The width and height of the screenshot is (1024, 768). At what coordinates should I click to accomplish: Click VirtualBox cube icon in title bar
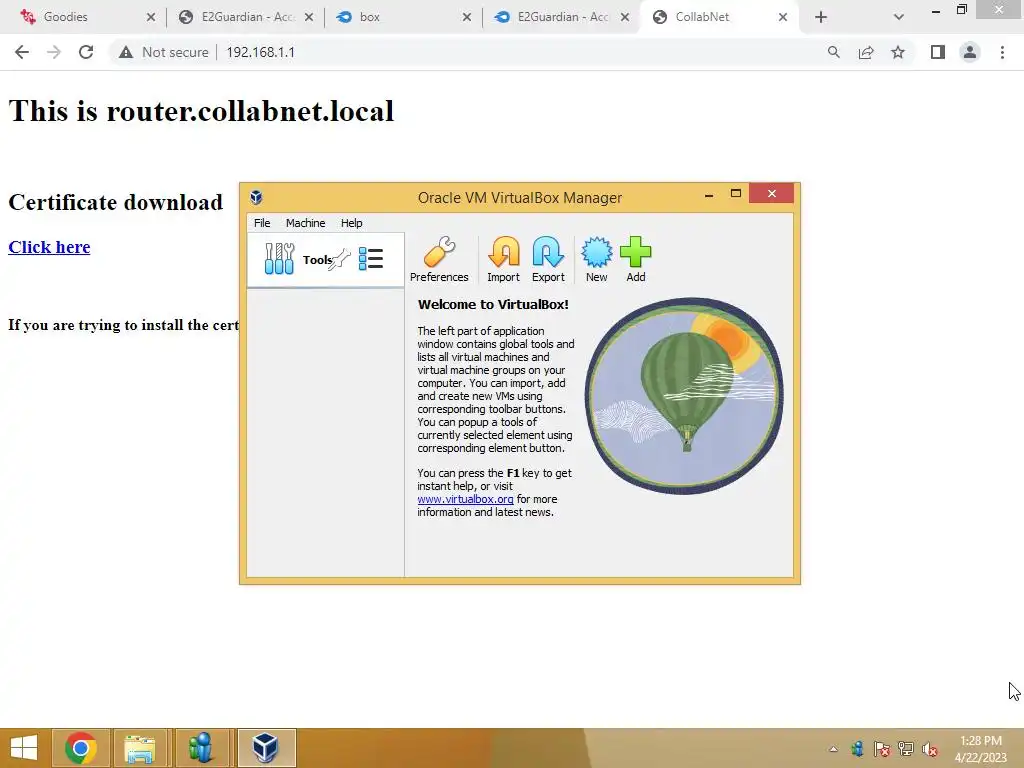coord(257,197)
